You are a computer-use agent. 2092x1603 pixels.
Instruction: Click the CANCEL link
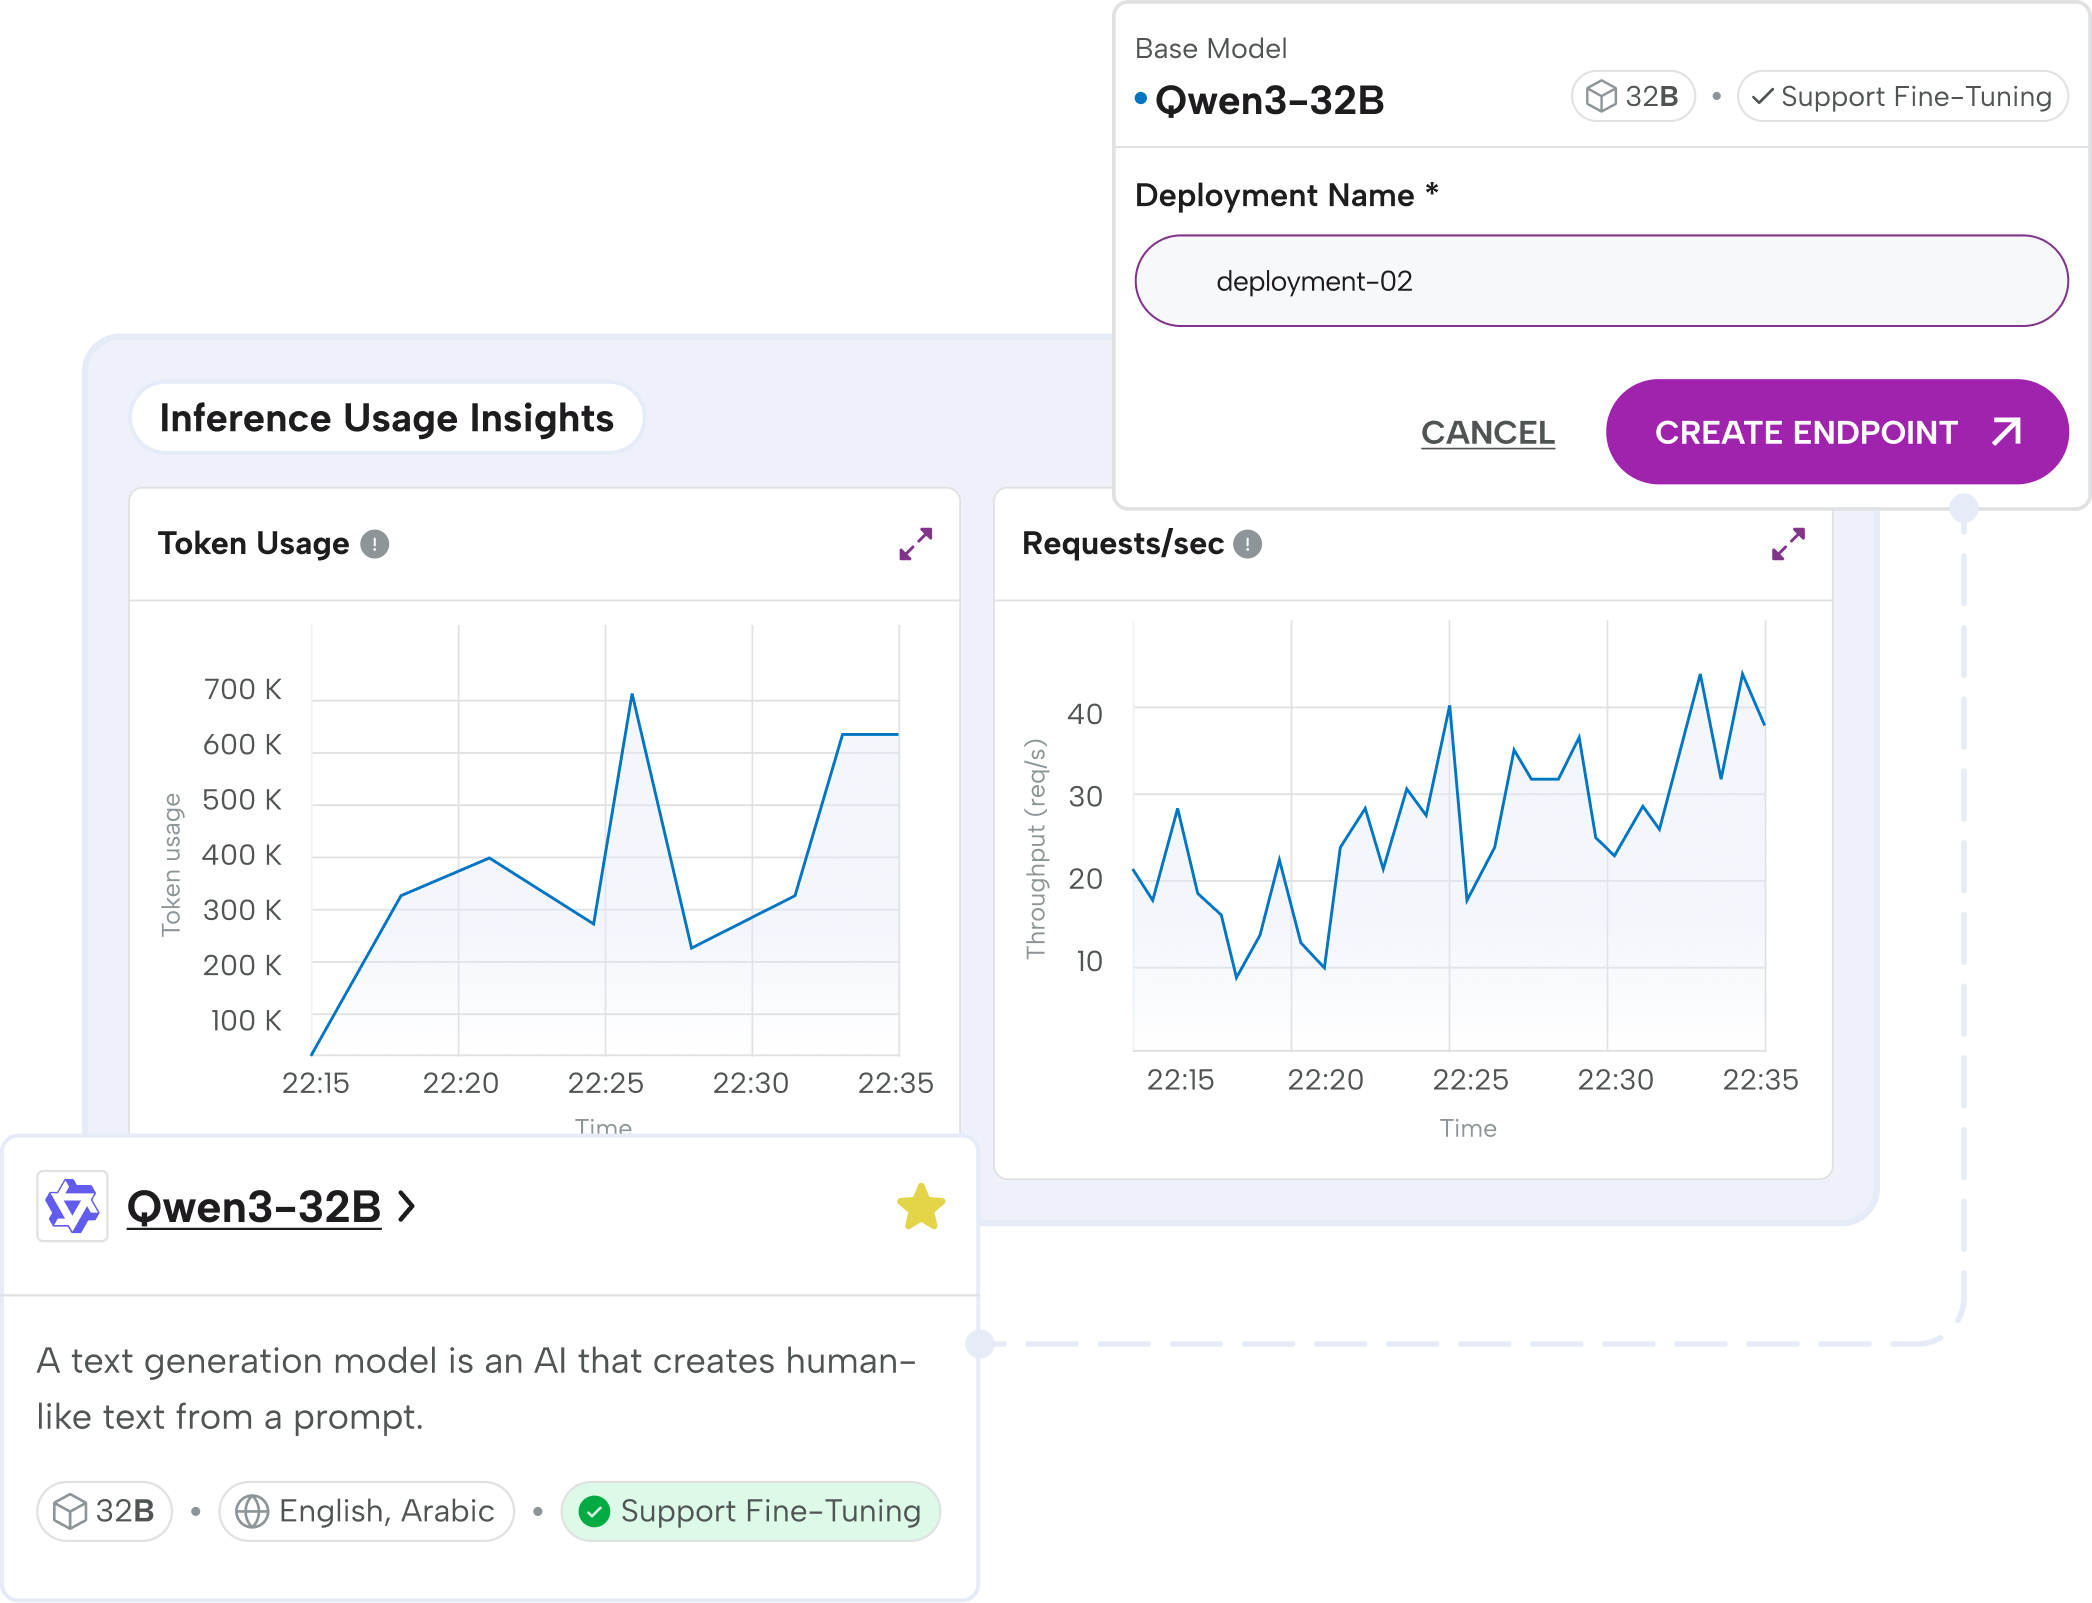click(1488, 432)
